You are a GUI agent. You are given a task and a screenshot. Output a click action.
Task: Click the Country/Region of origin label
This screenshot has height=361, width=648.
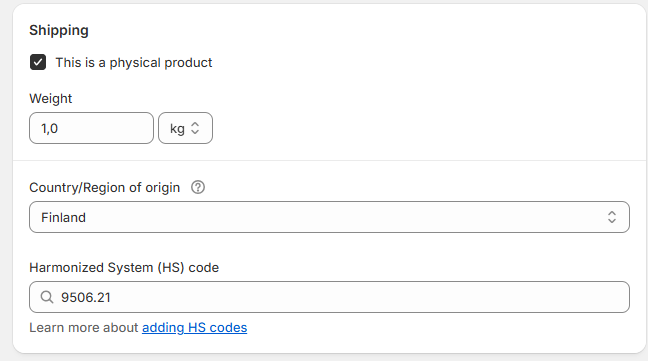tap(105, 188)
